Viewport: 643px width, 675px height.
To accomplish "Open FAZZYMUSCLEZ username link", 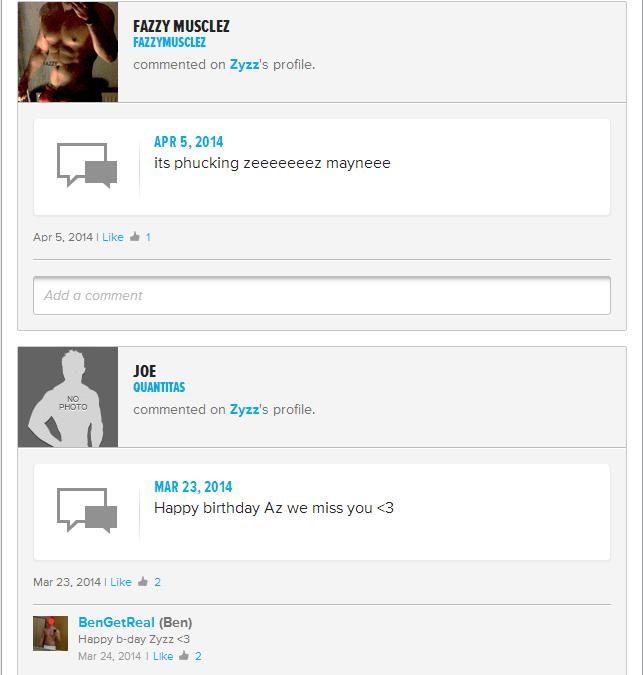I will pyautogui.click(x=169, y=42).
